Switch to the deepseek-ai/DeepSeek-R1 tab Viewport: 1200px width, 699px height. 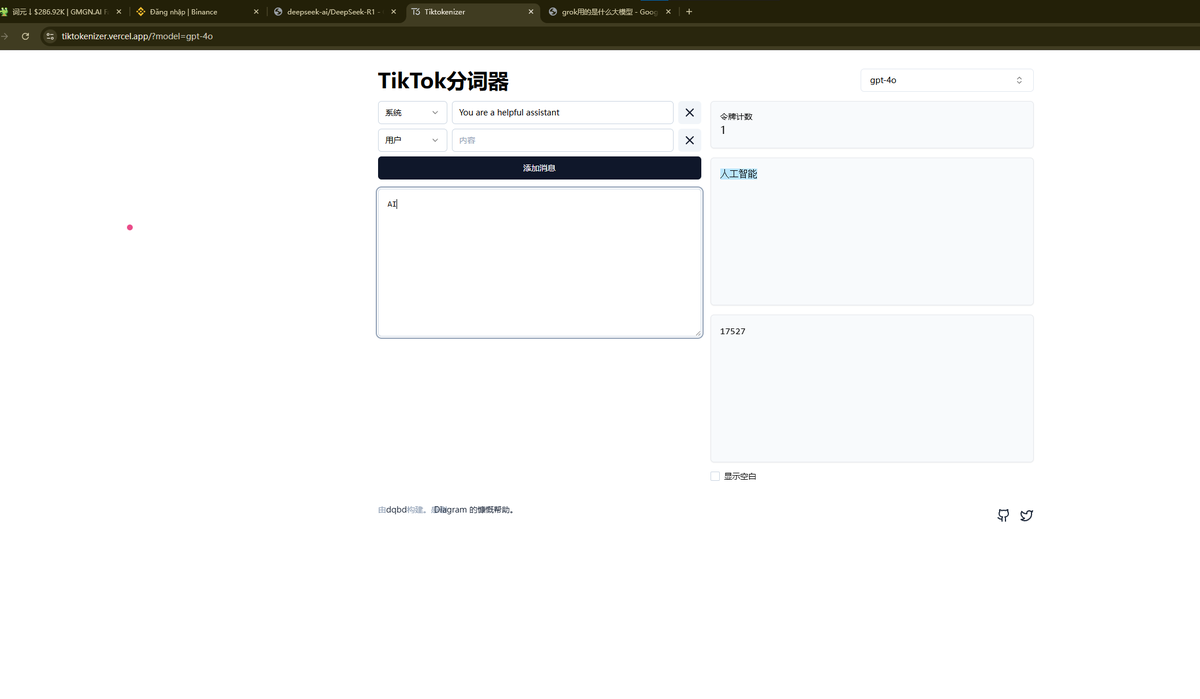point(330,11)
